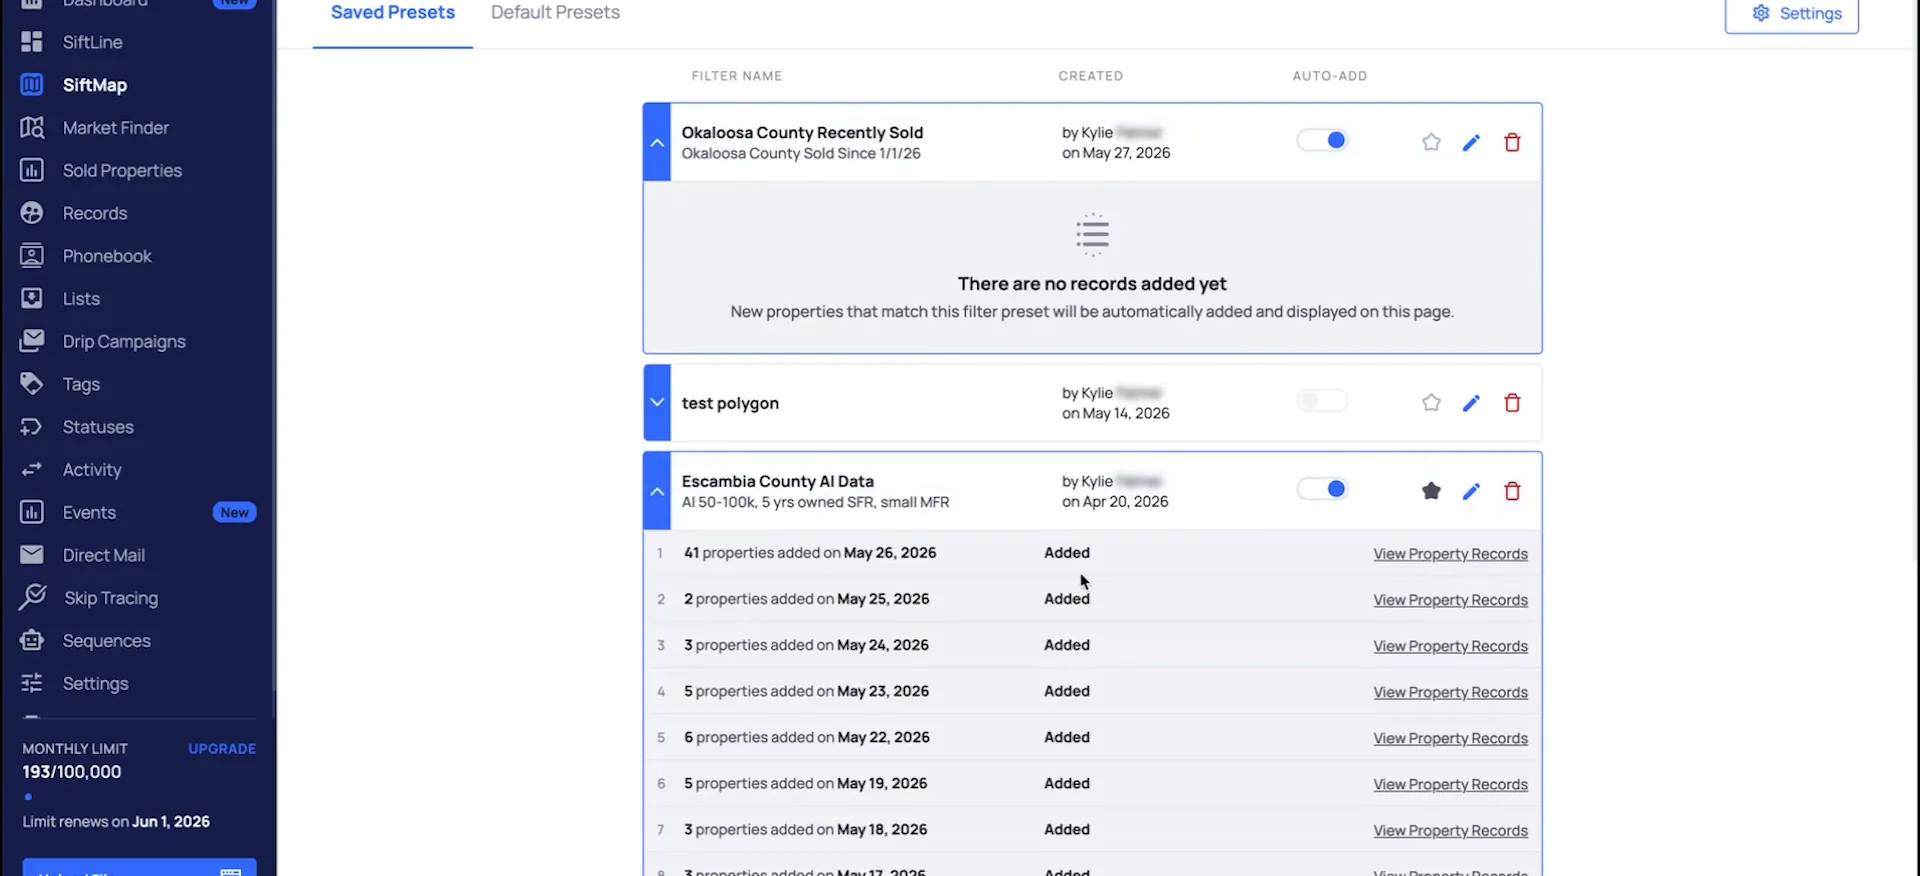
Task: Collapse the Okaloosa County Recently Sold preset
Action: [x=657, y=142]
